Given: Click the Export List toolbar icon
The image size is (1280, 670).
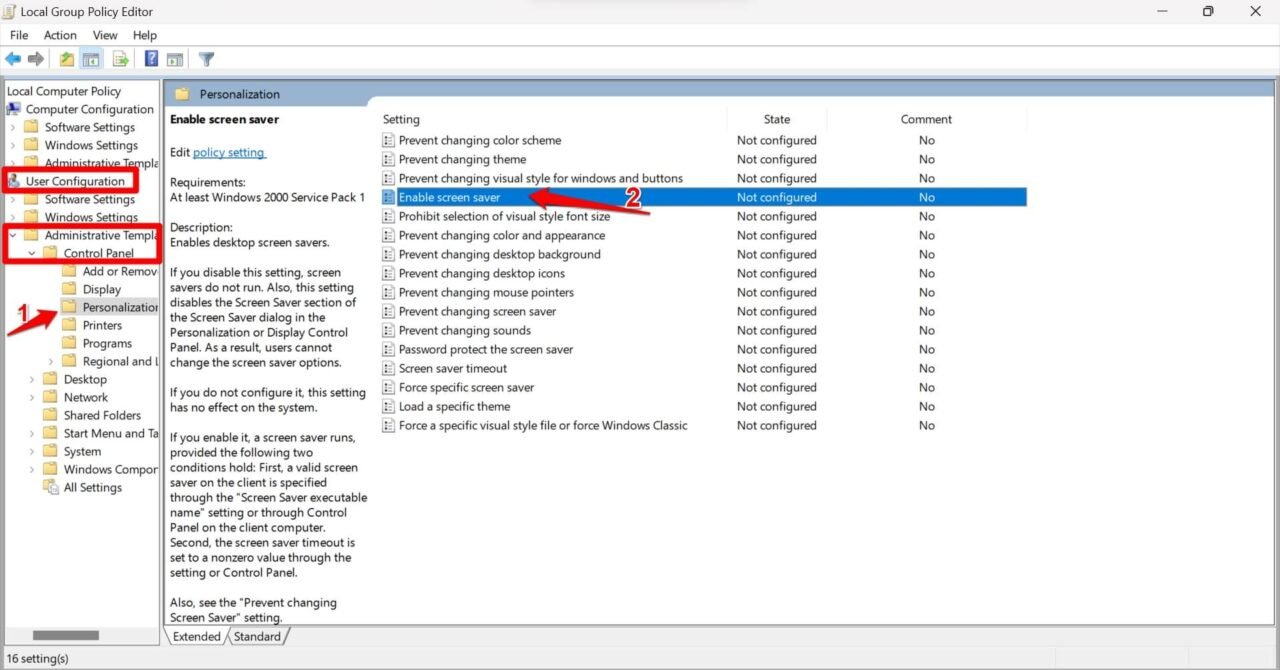Looking at the screenshot, I should click(120, 58).
